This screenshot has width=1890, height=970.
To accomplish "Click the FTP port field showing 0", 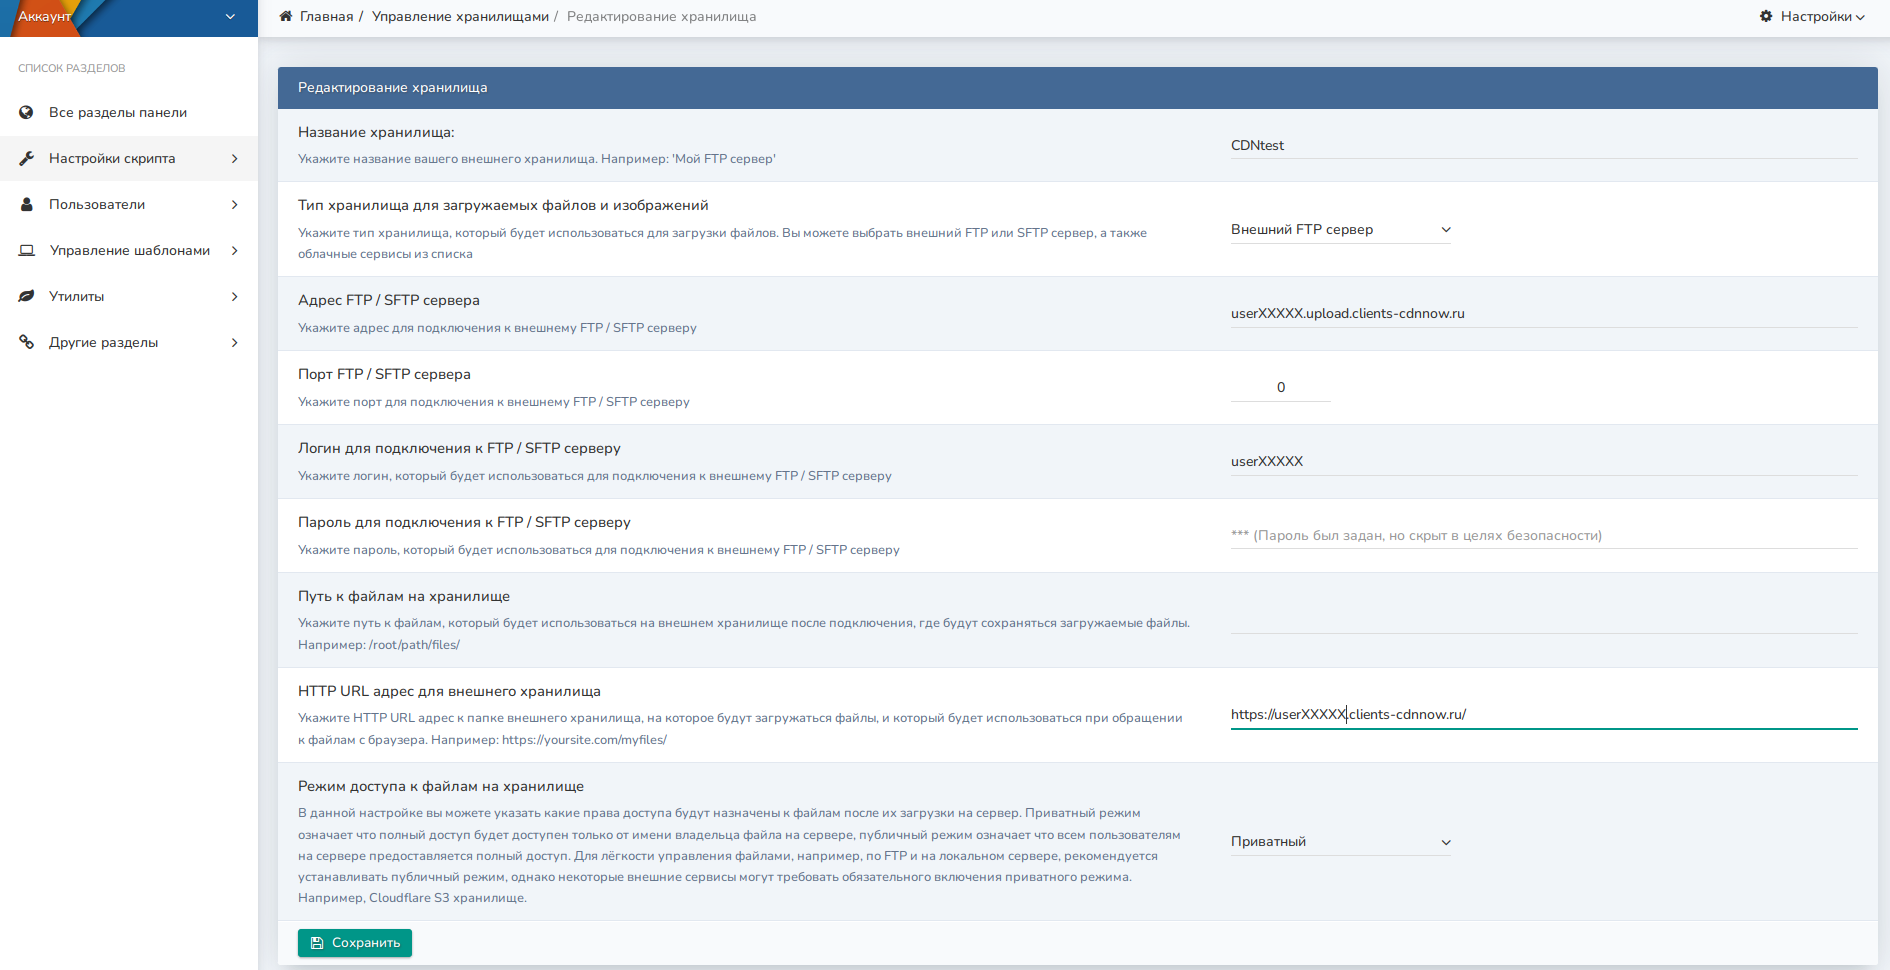I will [1280, 387].
